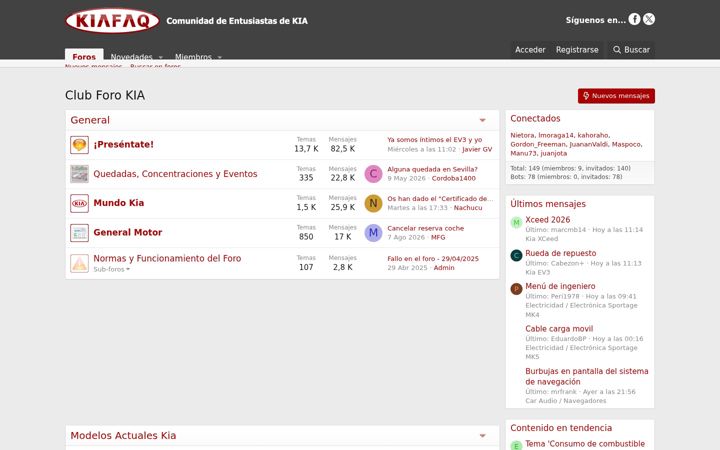Open green E avatar under Contenido en tendencia
The image size is (720, 450).
point(516,446)
